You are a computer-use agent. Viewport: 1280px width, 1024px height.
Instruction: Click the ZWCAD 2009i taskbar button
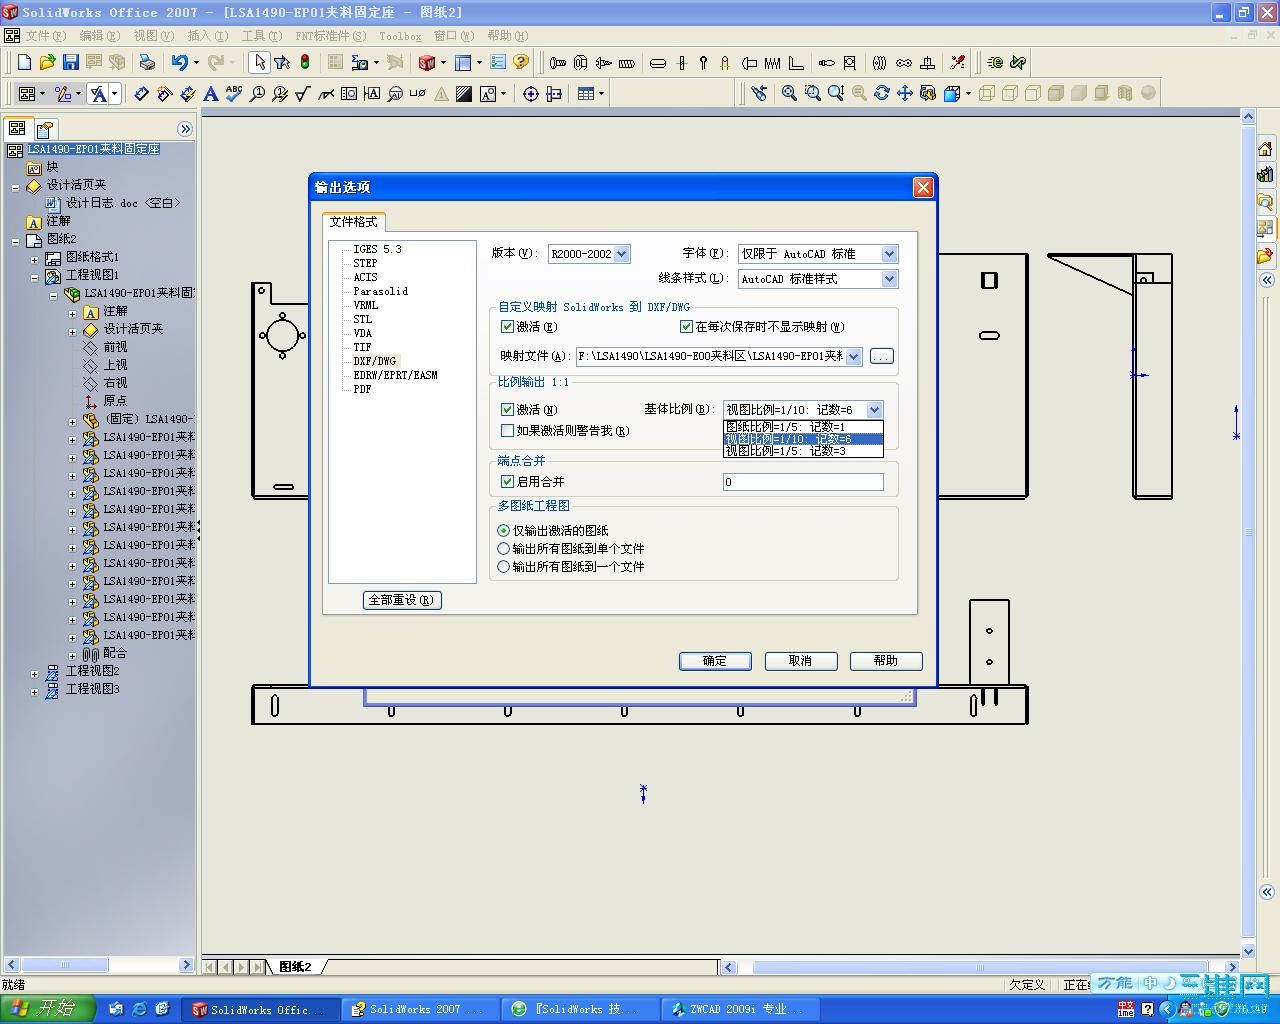tap(740, 1009)
